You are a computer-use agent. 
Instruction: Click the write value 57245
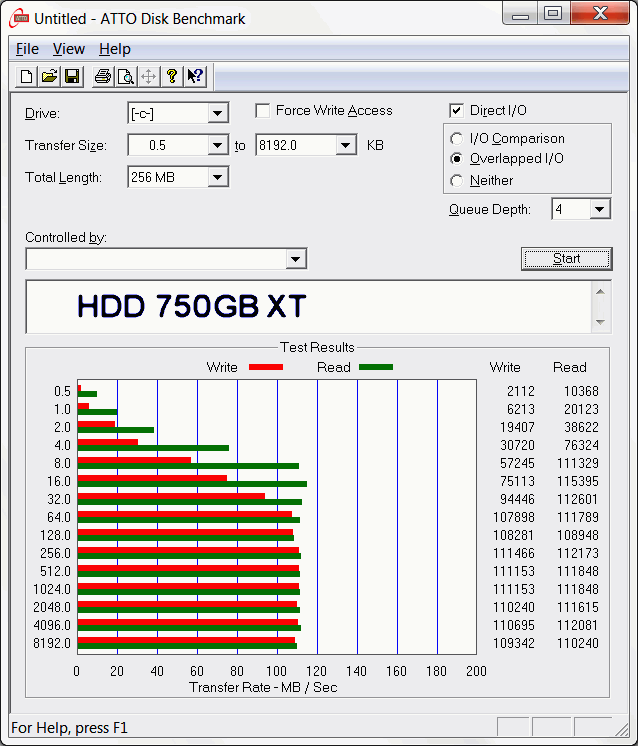[517, 463]
